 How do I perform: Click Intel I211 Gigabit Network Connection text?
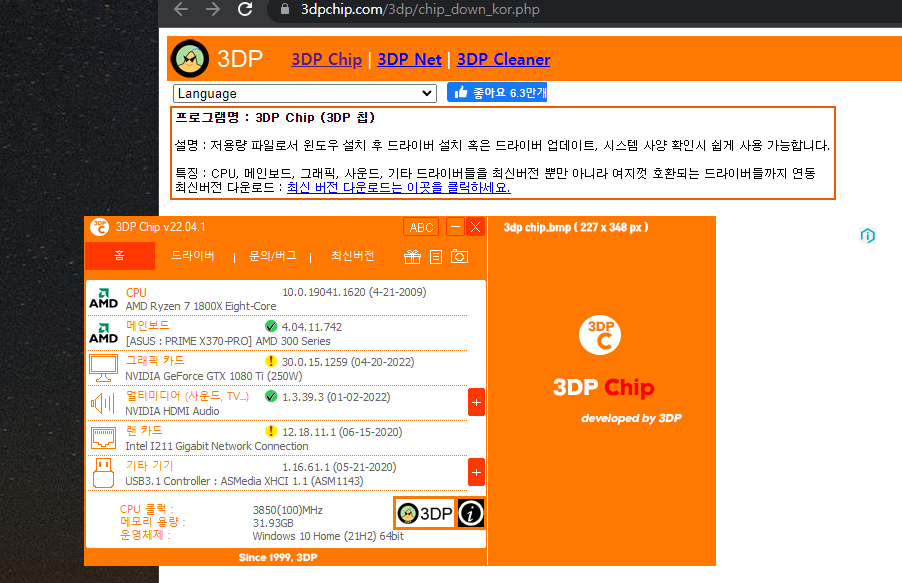click(217, 447)
